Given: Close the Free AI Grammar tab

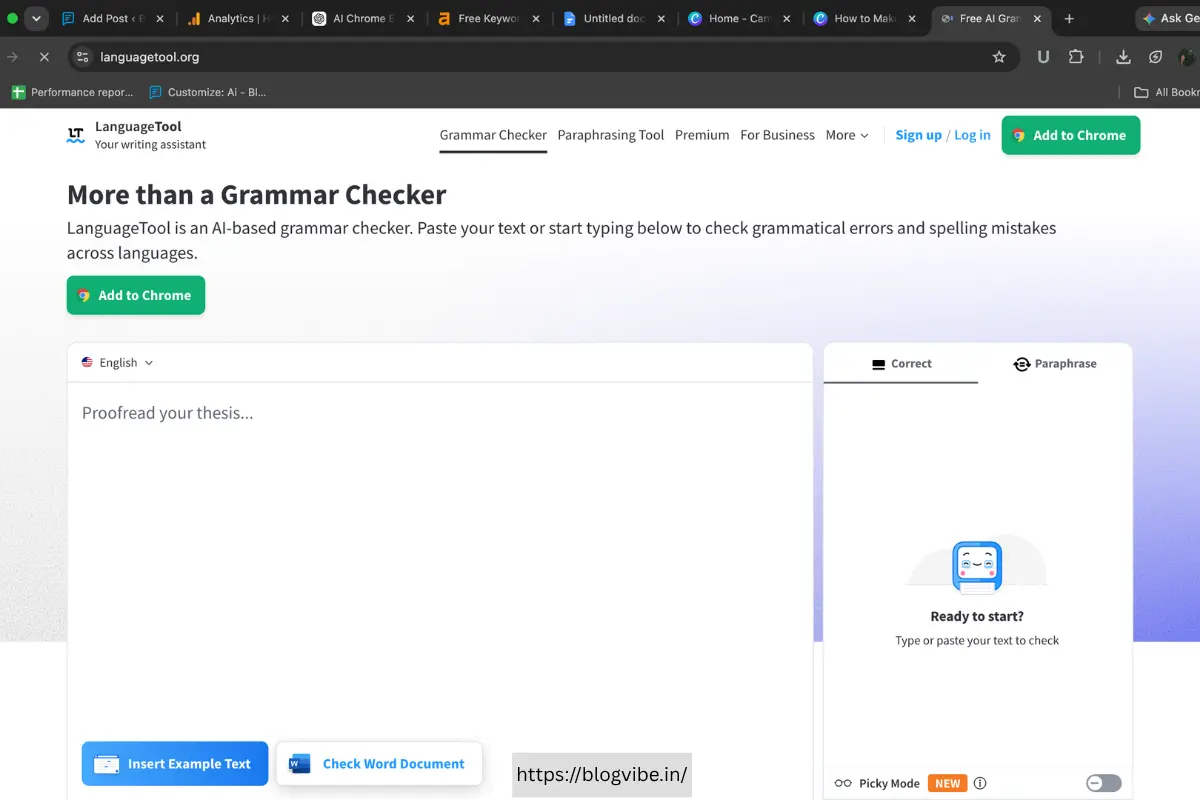Looking at the screenshot, I should pos(1036,18).
